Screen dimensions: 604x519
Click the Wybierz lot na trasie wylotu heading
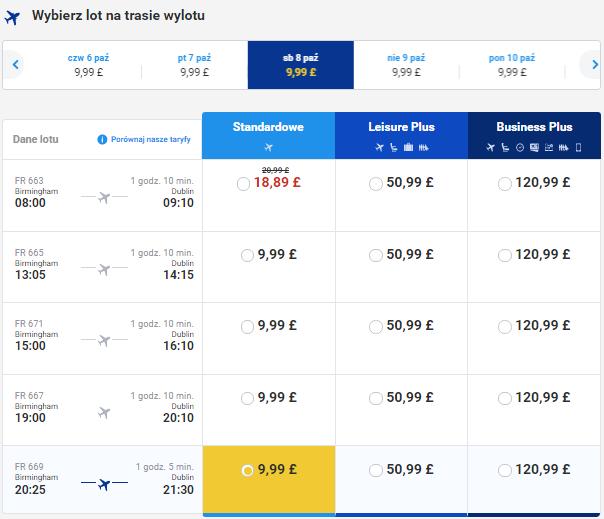tap(118, 15)
